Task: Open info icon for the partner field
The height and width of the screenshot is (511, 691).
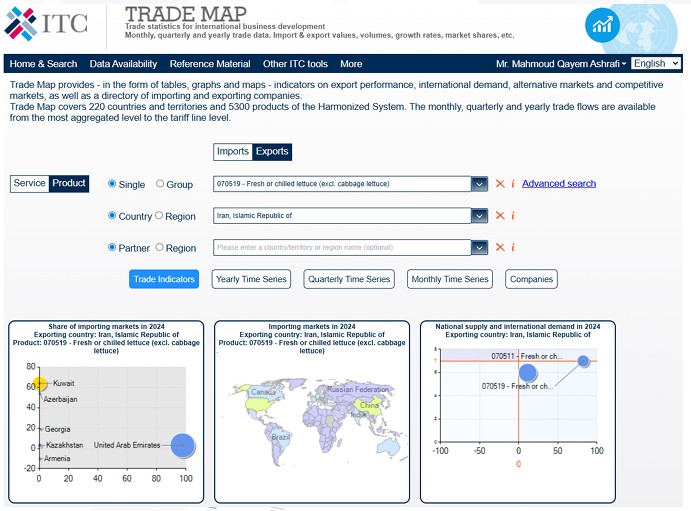Action: click(x=513, y=247)
